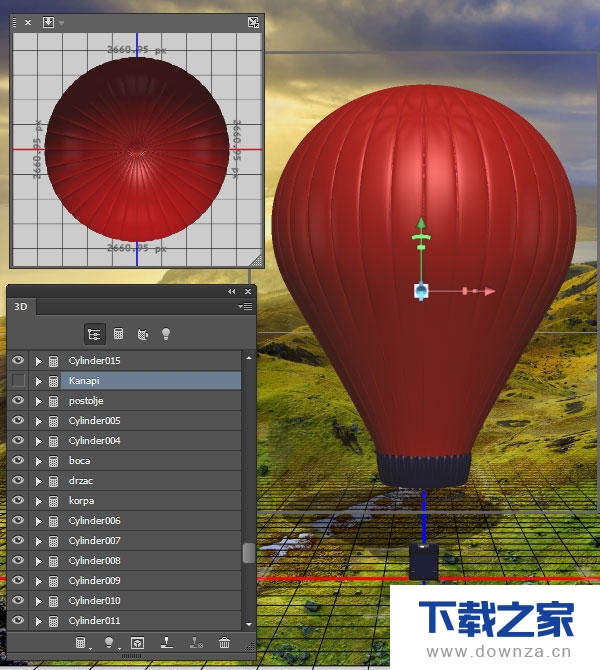Click the scroll down arrow in 3D panel
This screenshot has height=670, width=600.
click(x=249, y=624)
